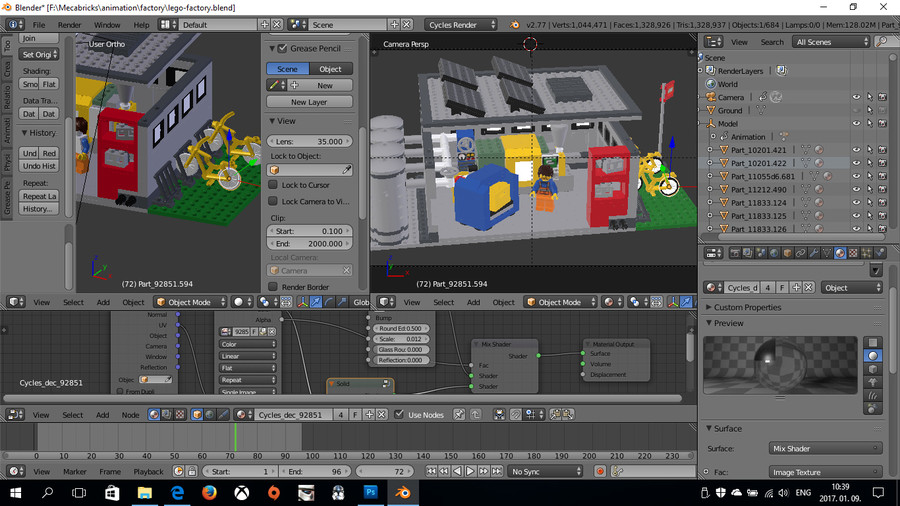
Task: Open the File menu
Action: pos(38,25)
